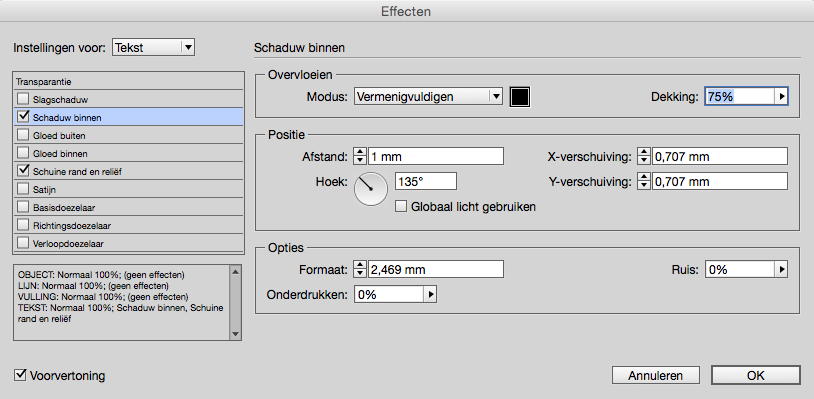Click the Annuleren button

coord(655,375)
